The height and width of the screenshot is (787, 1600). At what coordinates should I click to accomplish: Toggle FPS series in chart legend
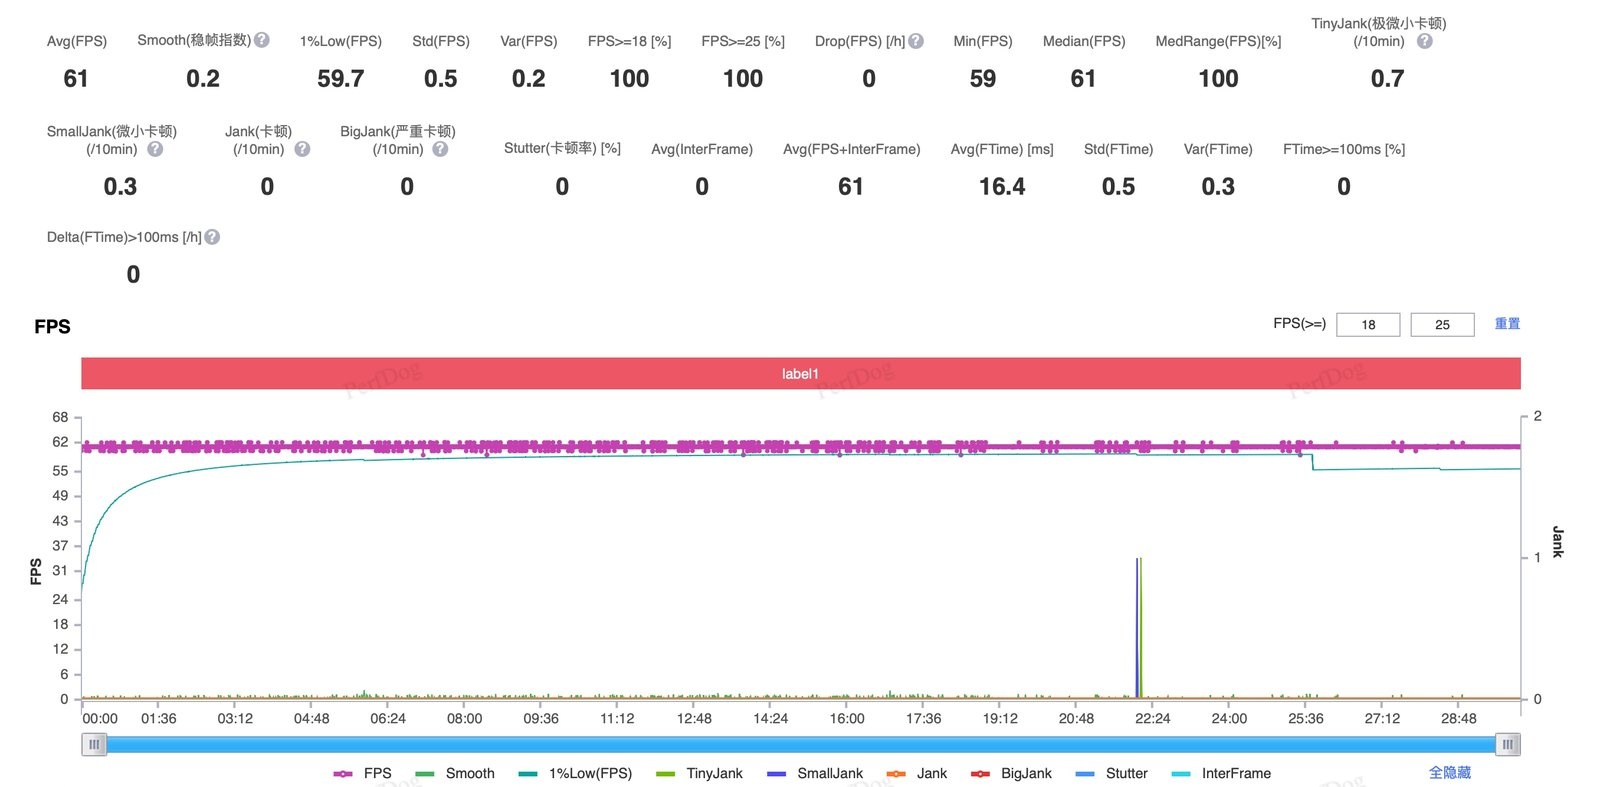coord(362,773)
